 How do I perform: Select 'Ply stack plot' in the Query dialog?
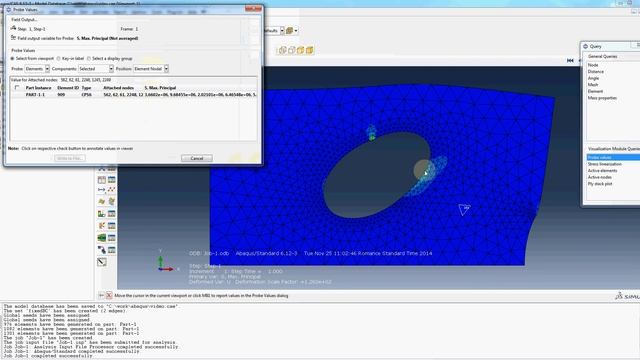(x=600, y=184)
